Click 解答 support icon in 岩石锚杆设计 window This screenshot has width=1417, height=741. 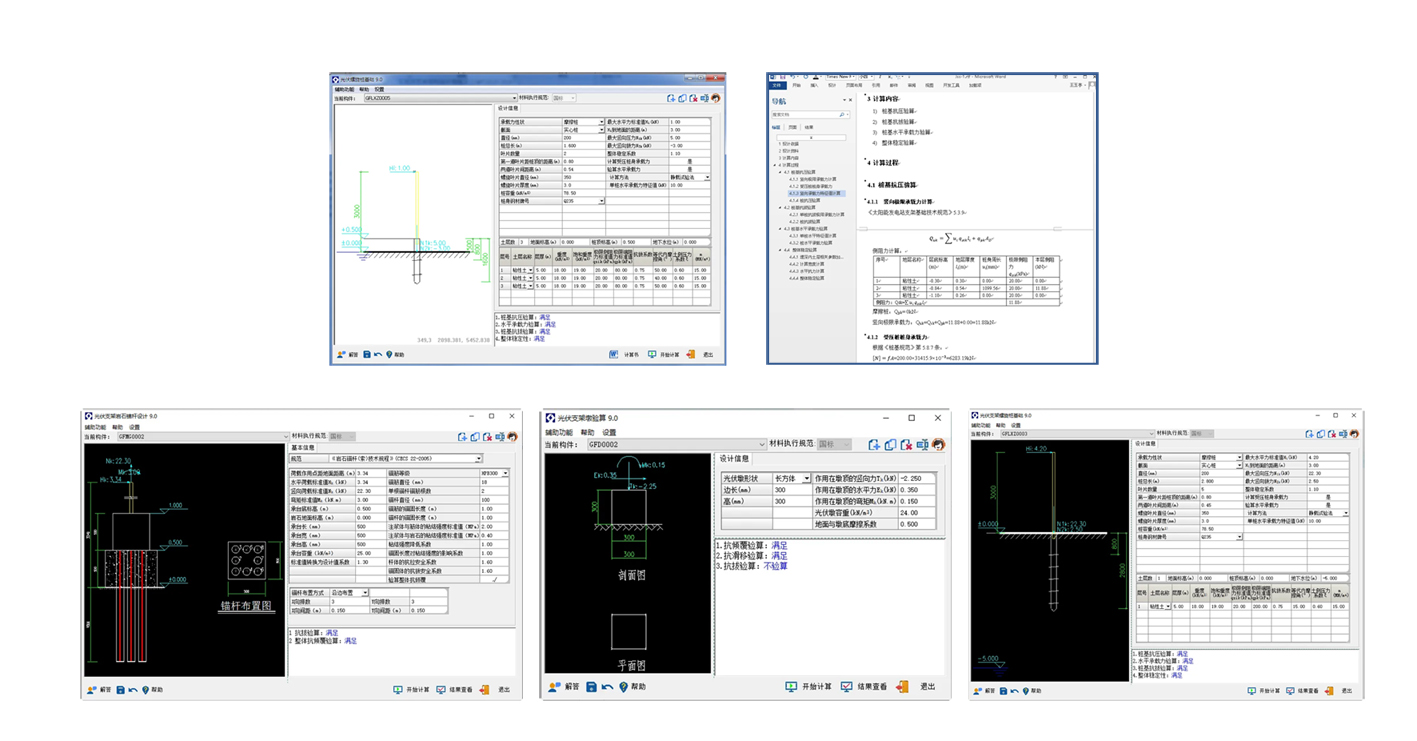pos(91,689)
